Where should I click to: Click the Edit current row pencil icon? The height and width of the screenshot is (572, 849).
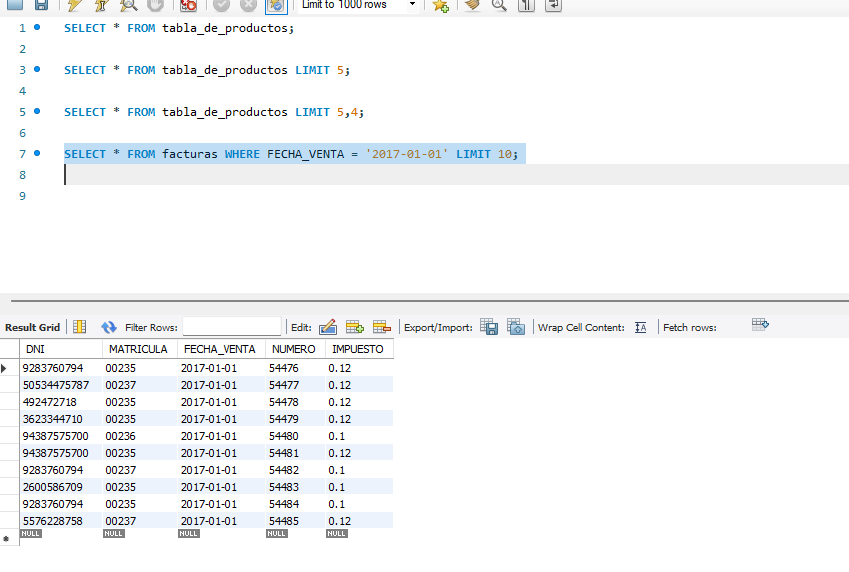328,327
